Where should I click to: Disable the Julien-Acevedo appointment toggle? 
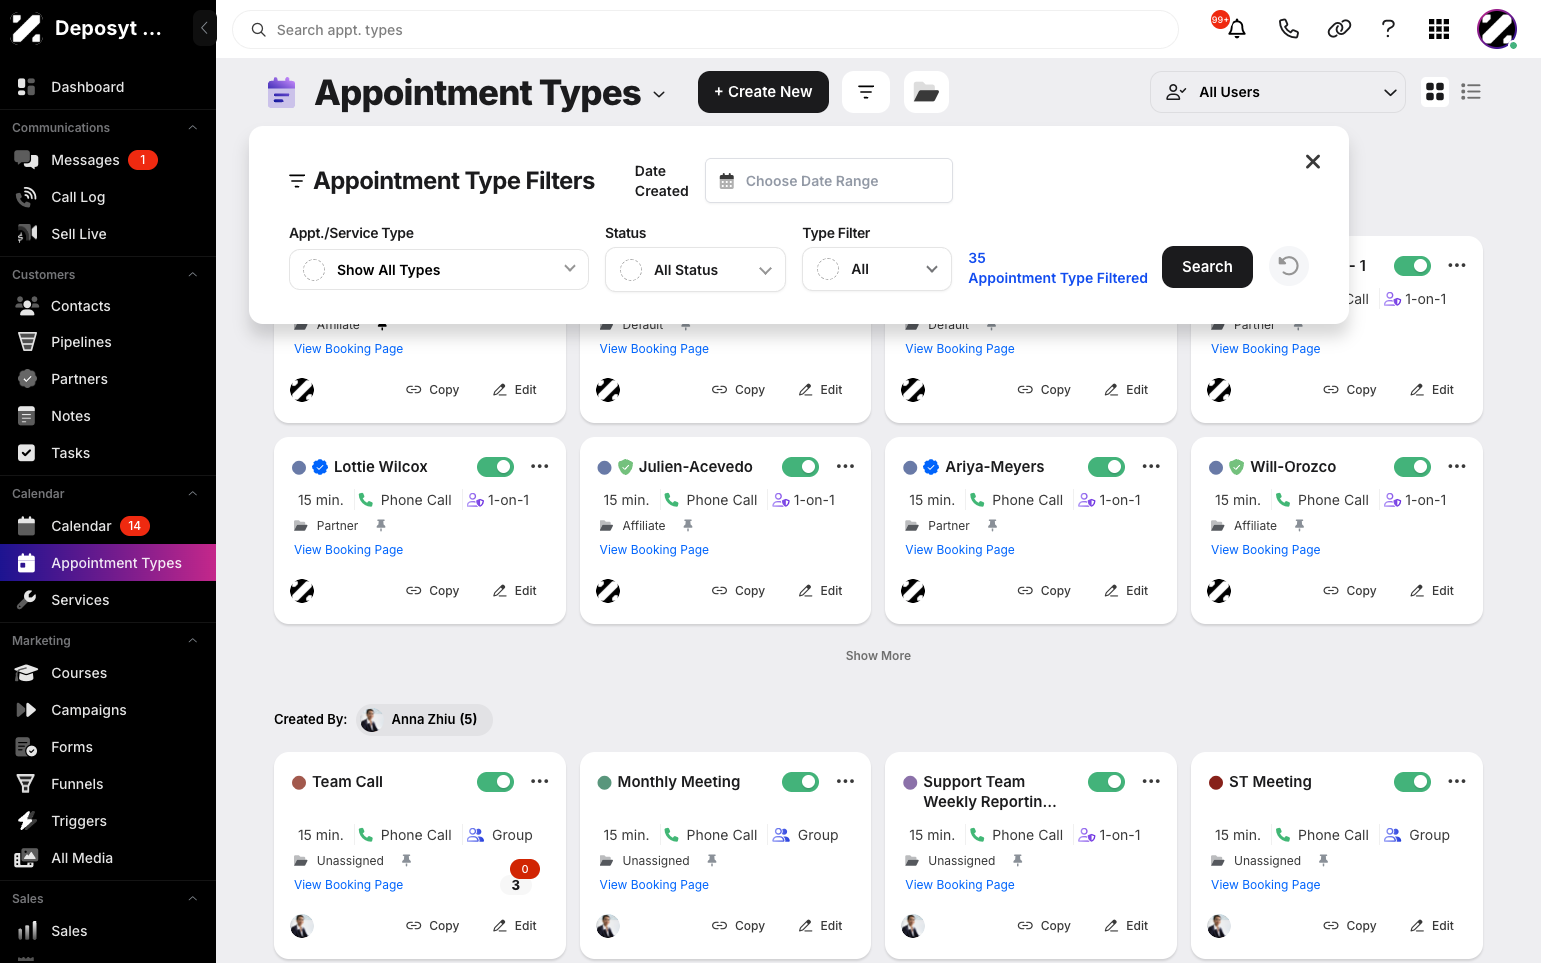tap(800, 466)
